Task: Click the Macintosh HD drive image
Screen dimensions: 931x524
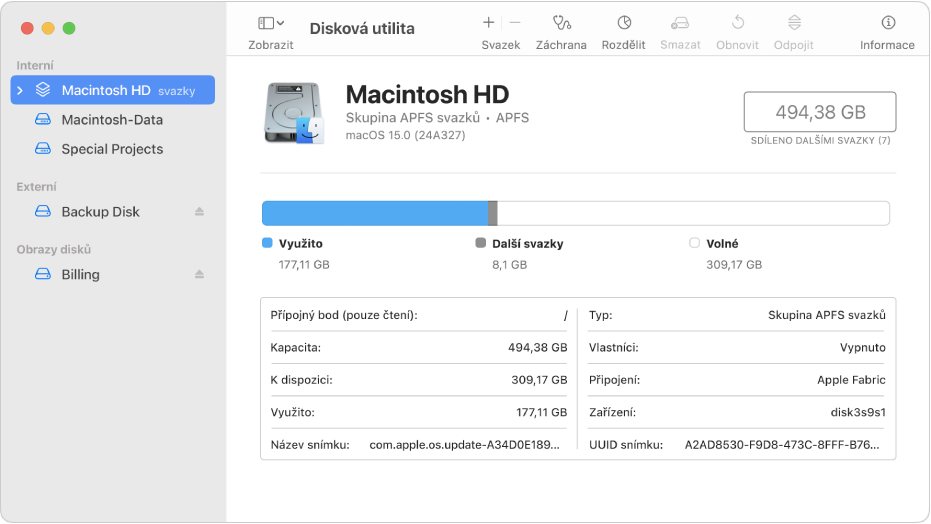Action: click(x=294, y=112)
